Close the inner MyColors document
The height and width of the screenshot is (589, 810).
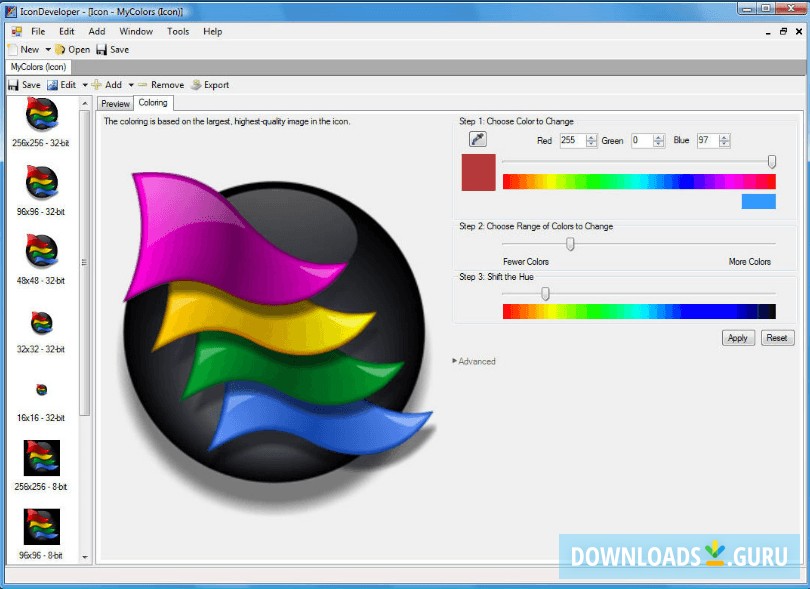click(x=799, y=32)
